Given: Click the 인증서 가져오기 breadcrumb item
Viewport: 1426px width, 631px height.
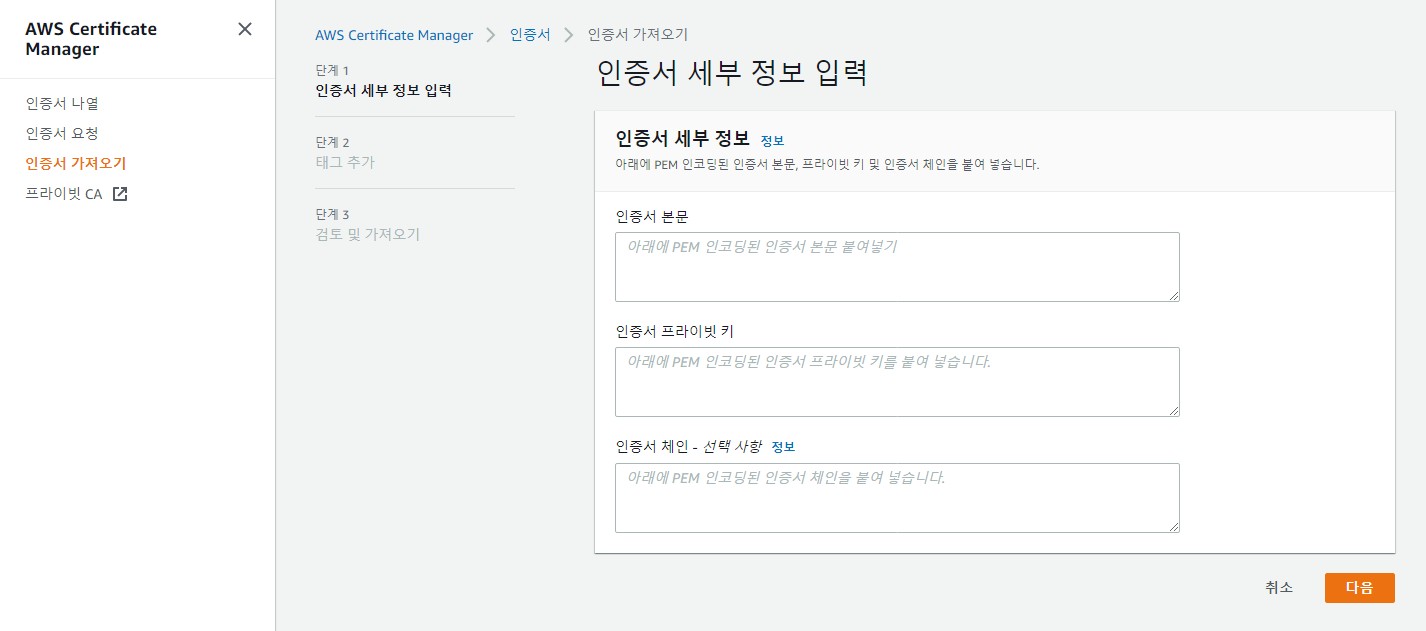Looking at the screenshot, I should point(637,35).
